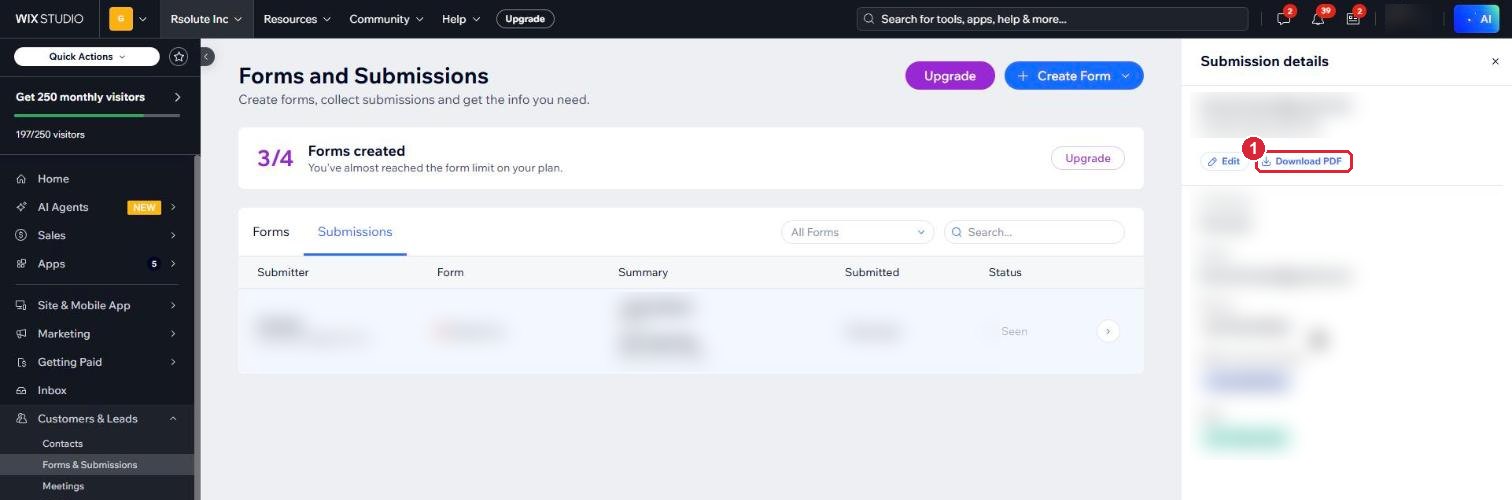
Task: Click the Home icon in the sidebar
Action: (22, 179)
